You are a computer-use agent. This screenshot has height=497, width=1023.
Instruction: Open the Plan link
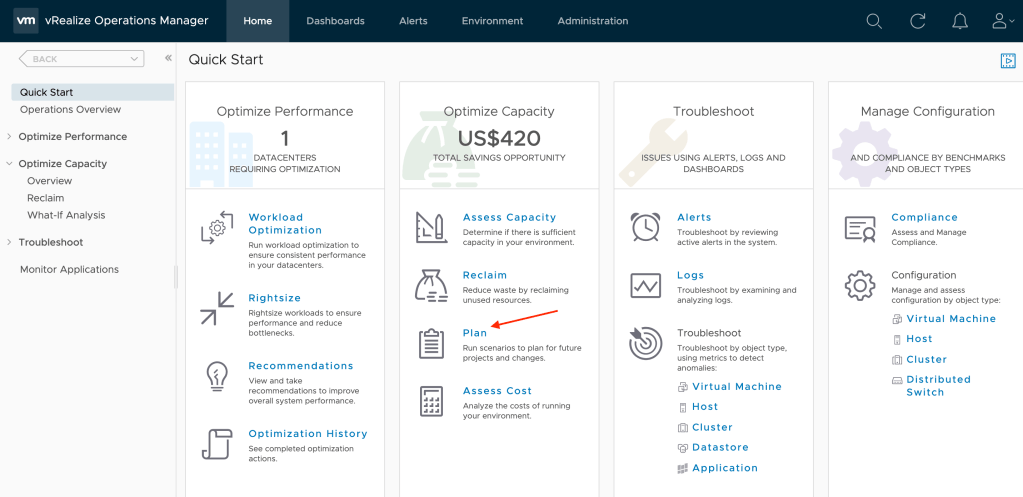tap(474, 333)
